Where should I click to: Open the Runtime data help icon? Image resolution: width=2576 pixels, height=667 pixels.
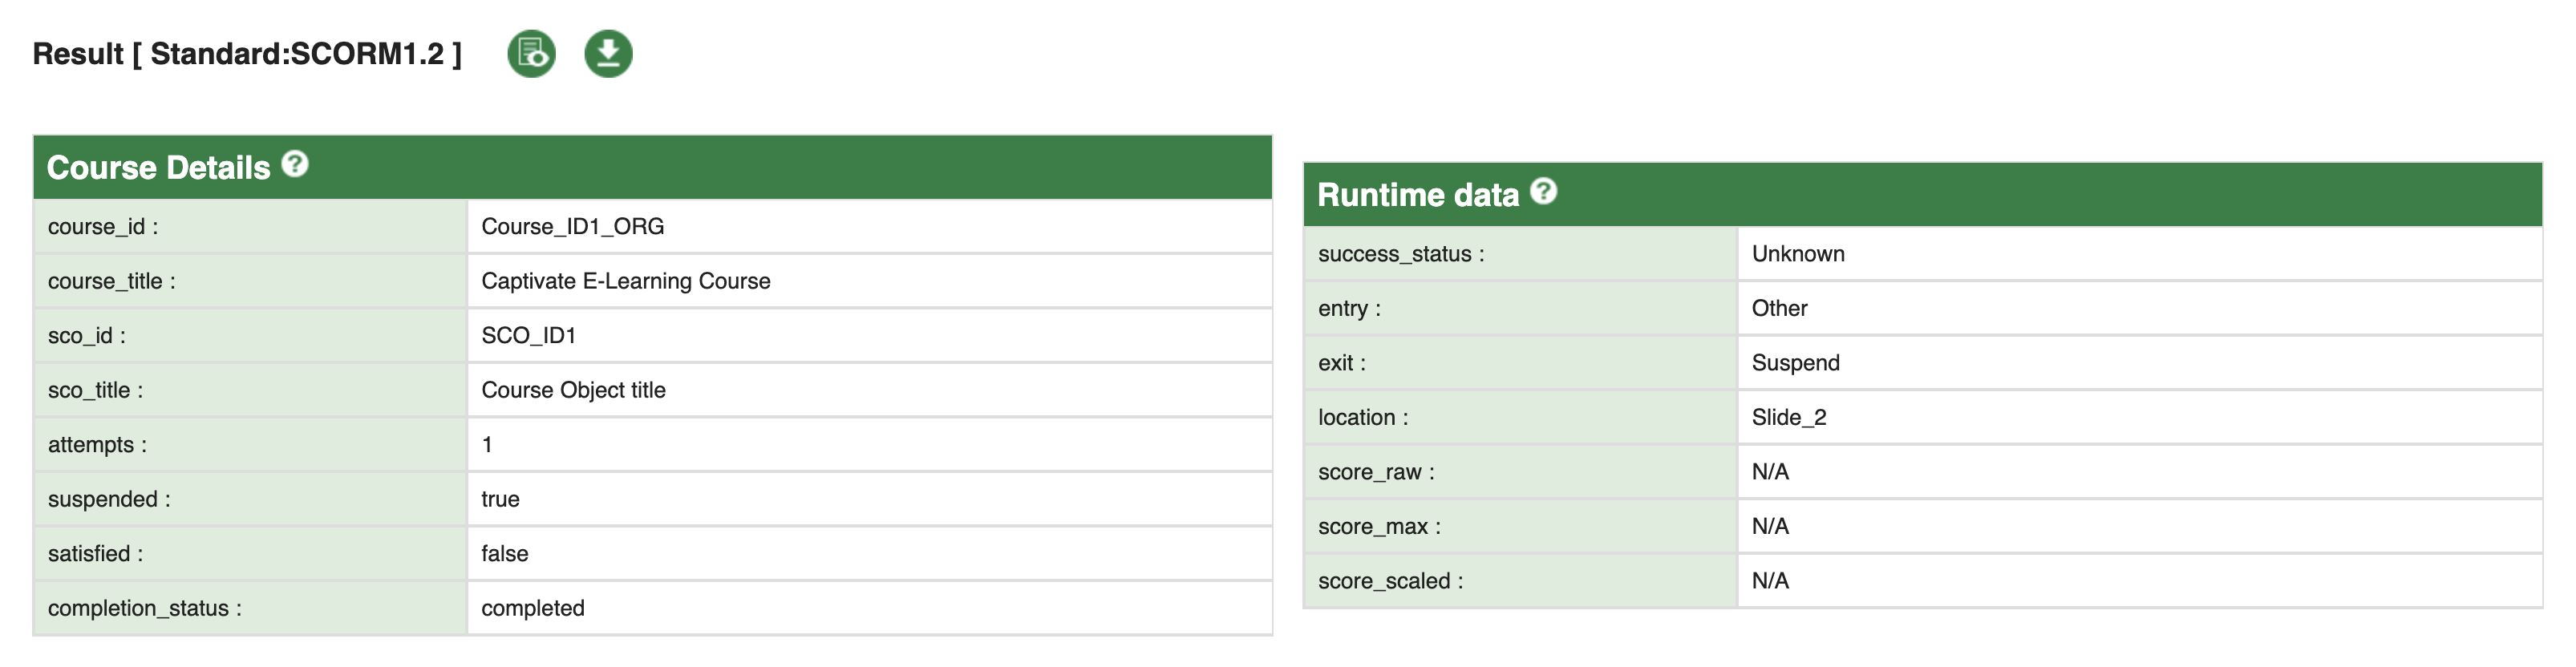[x=1544, y=191]
